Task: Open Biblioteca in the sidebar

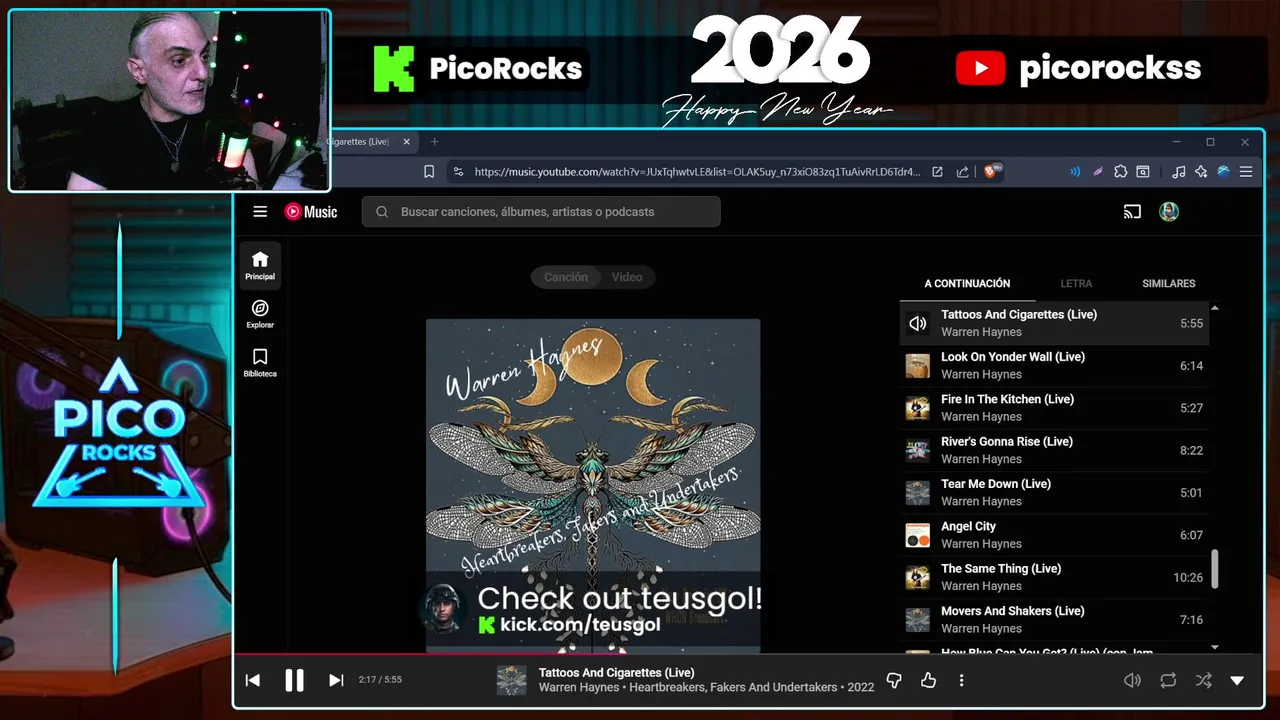Action: (x=260, y=363)
